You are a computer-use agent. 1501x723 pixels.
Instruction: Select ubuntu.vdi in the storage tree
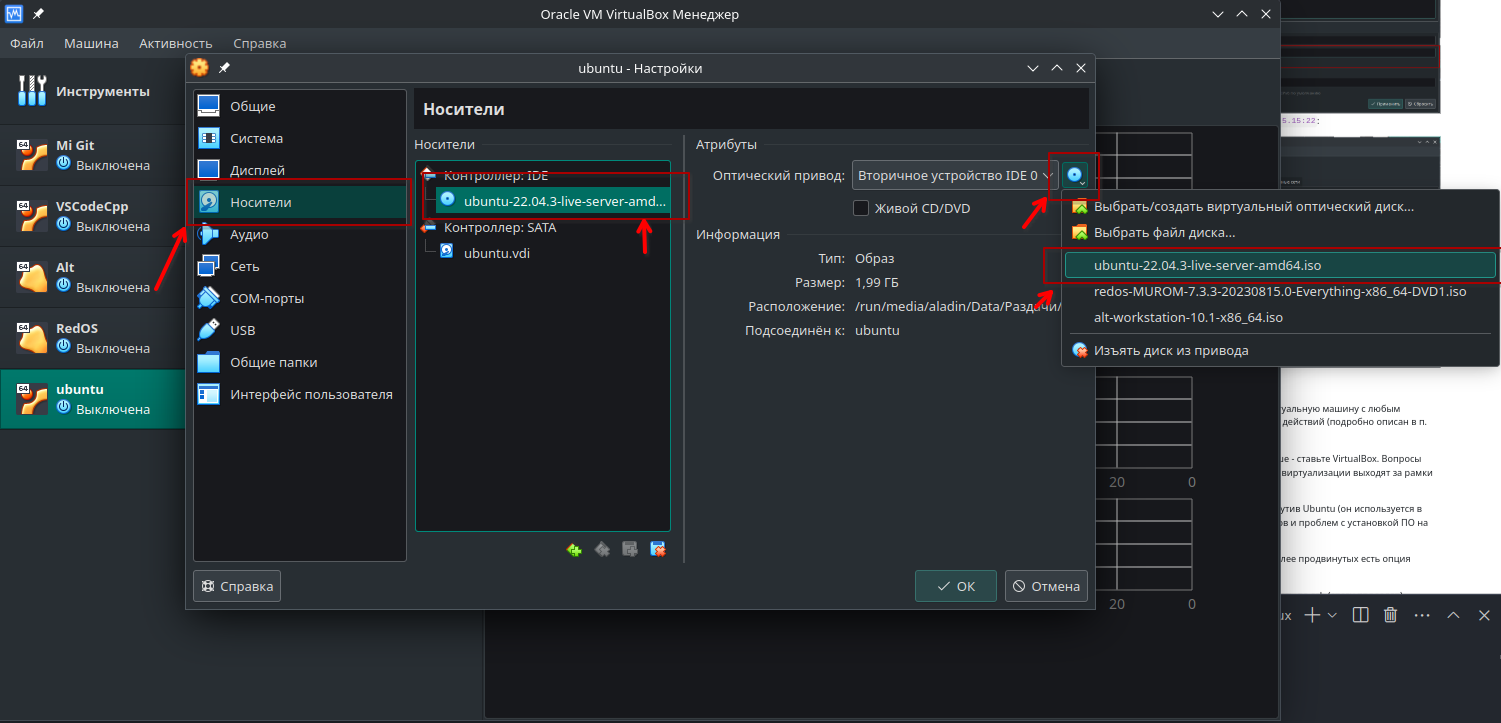pos(496,253)
